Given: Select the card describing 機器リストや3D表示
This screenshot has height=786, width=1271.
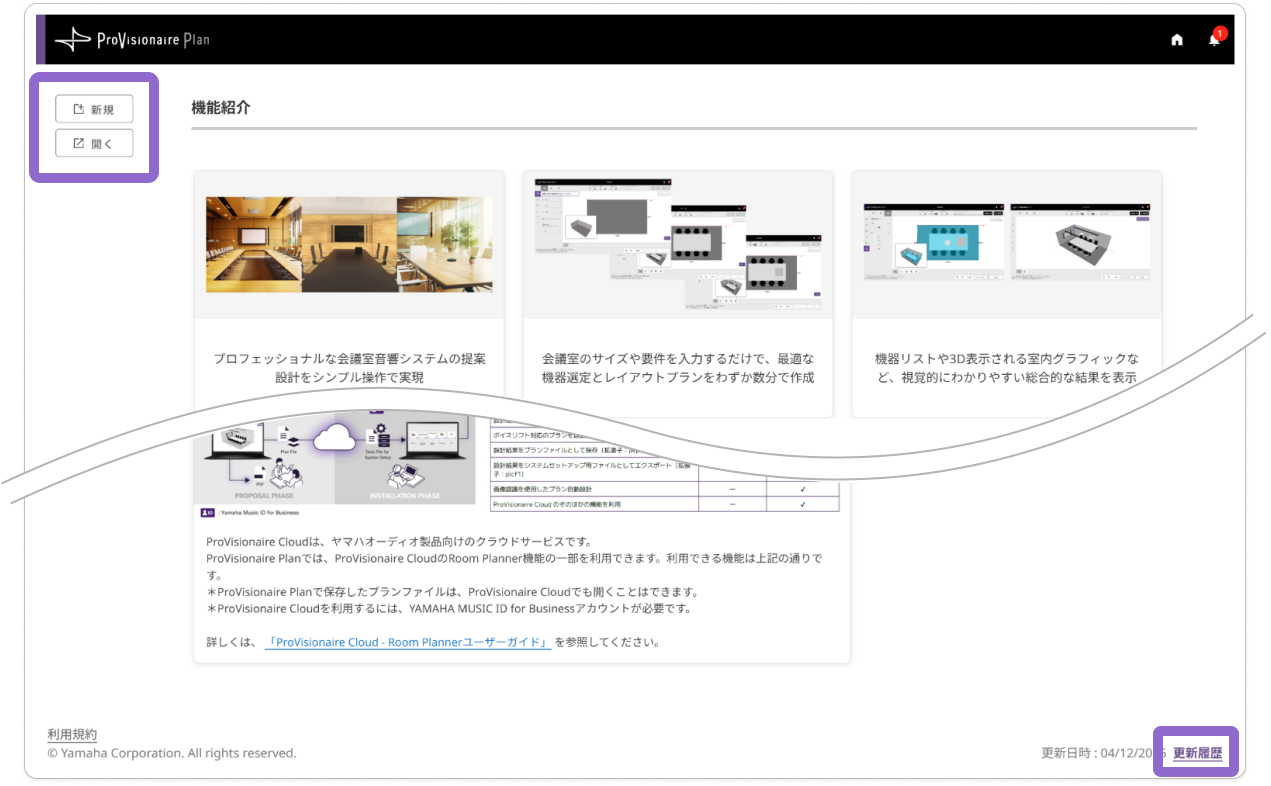Looking at the screenshot, I should (1007, 294).
